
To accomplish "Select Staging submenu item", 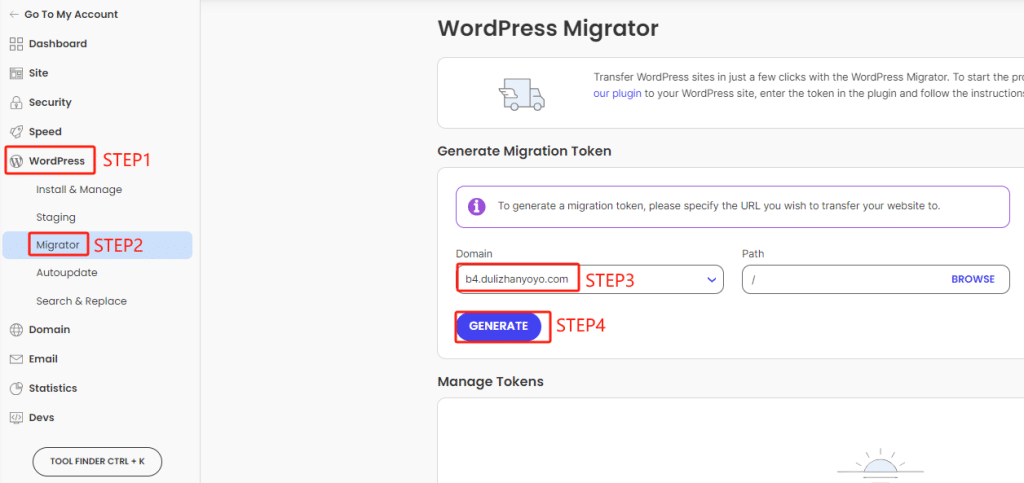I will [56, 217].
